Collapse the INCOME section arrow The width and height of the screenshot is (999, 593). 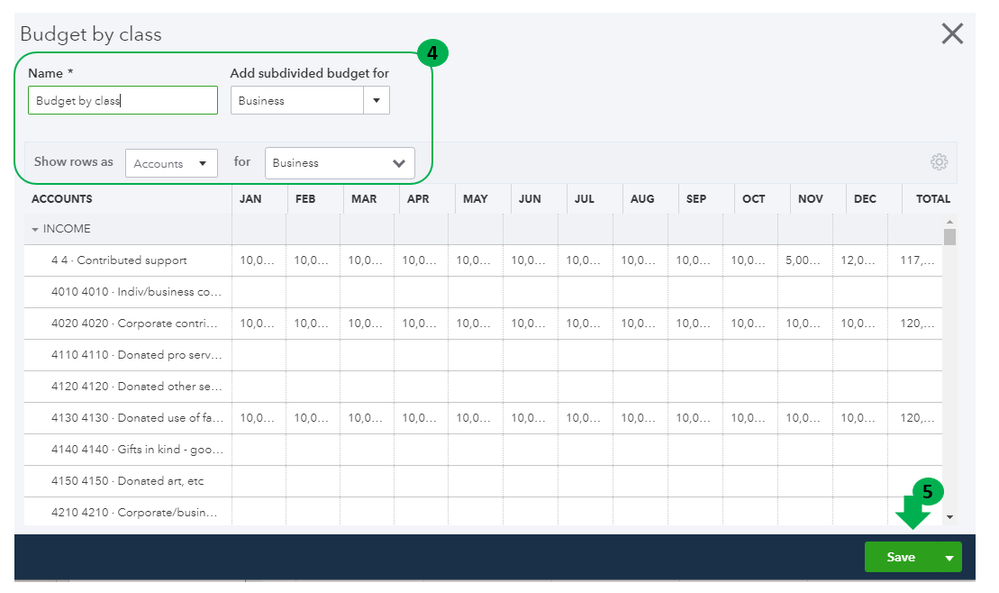tap(36, 230)
